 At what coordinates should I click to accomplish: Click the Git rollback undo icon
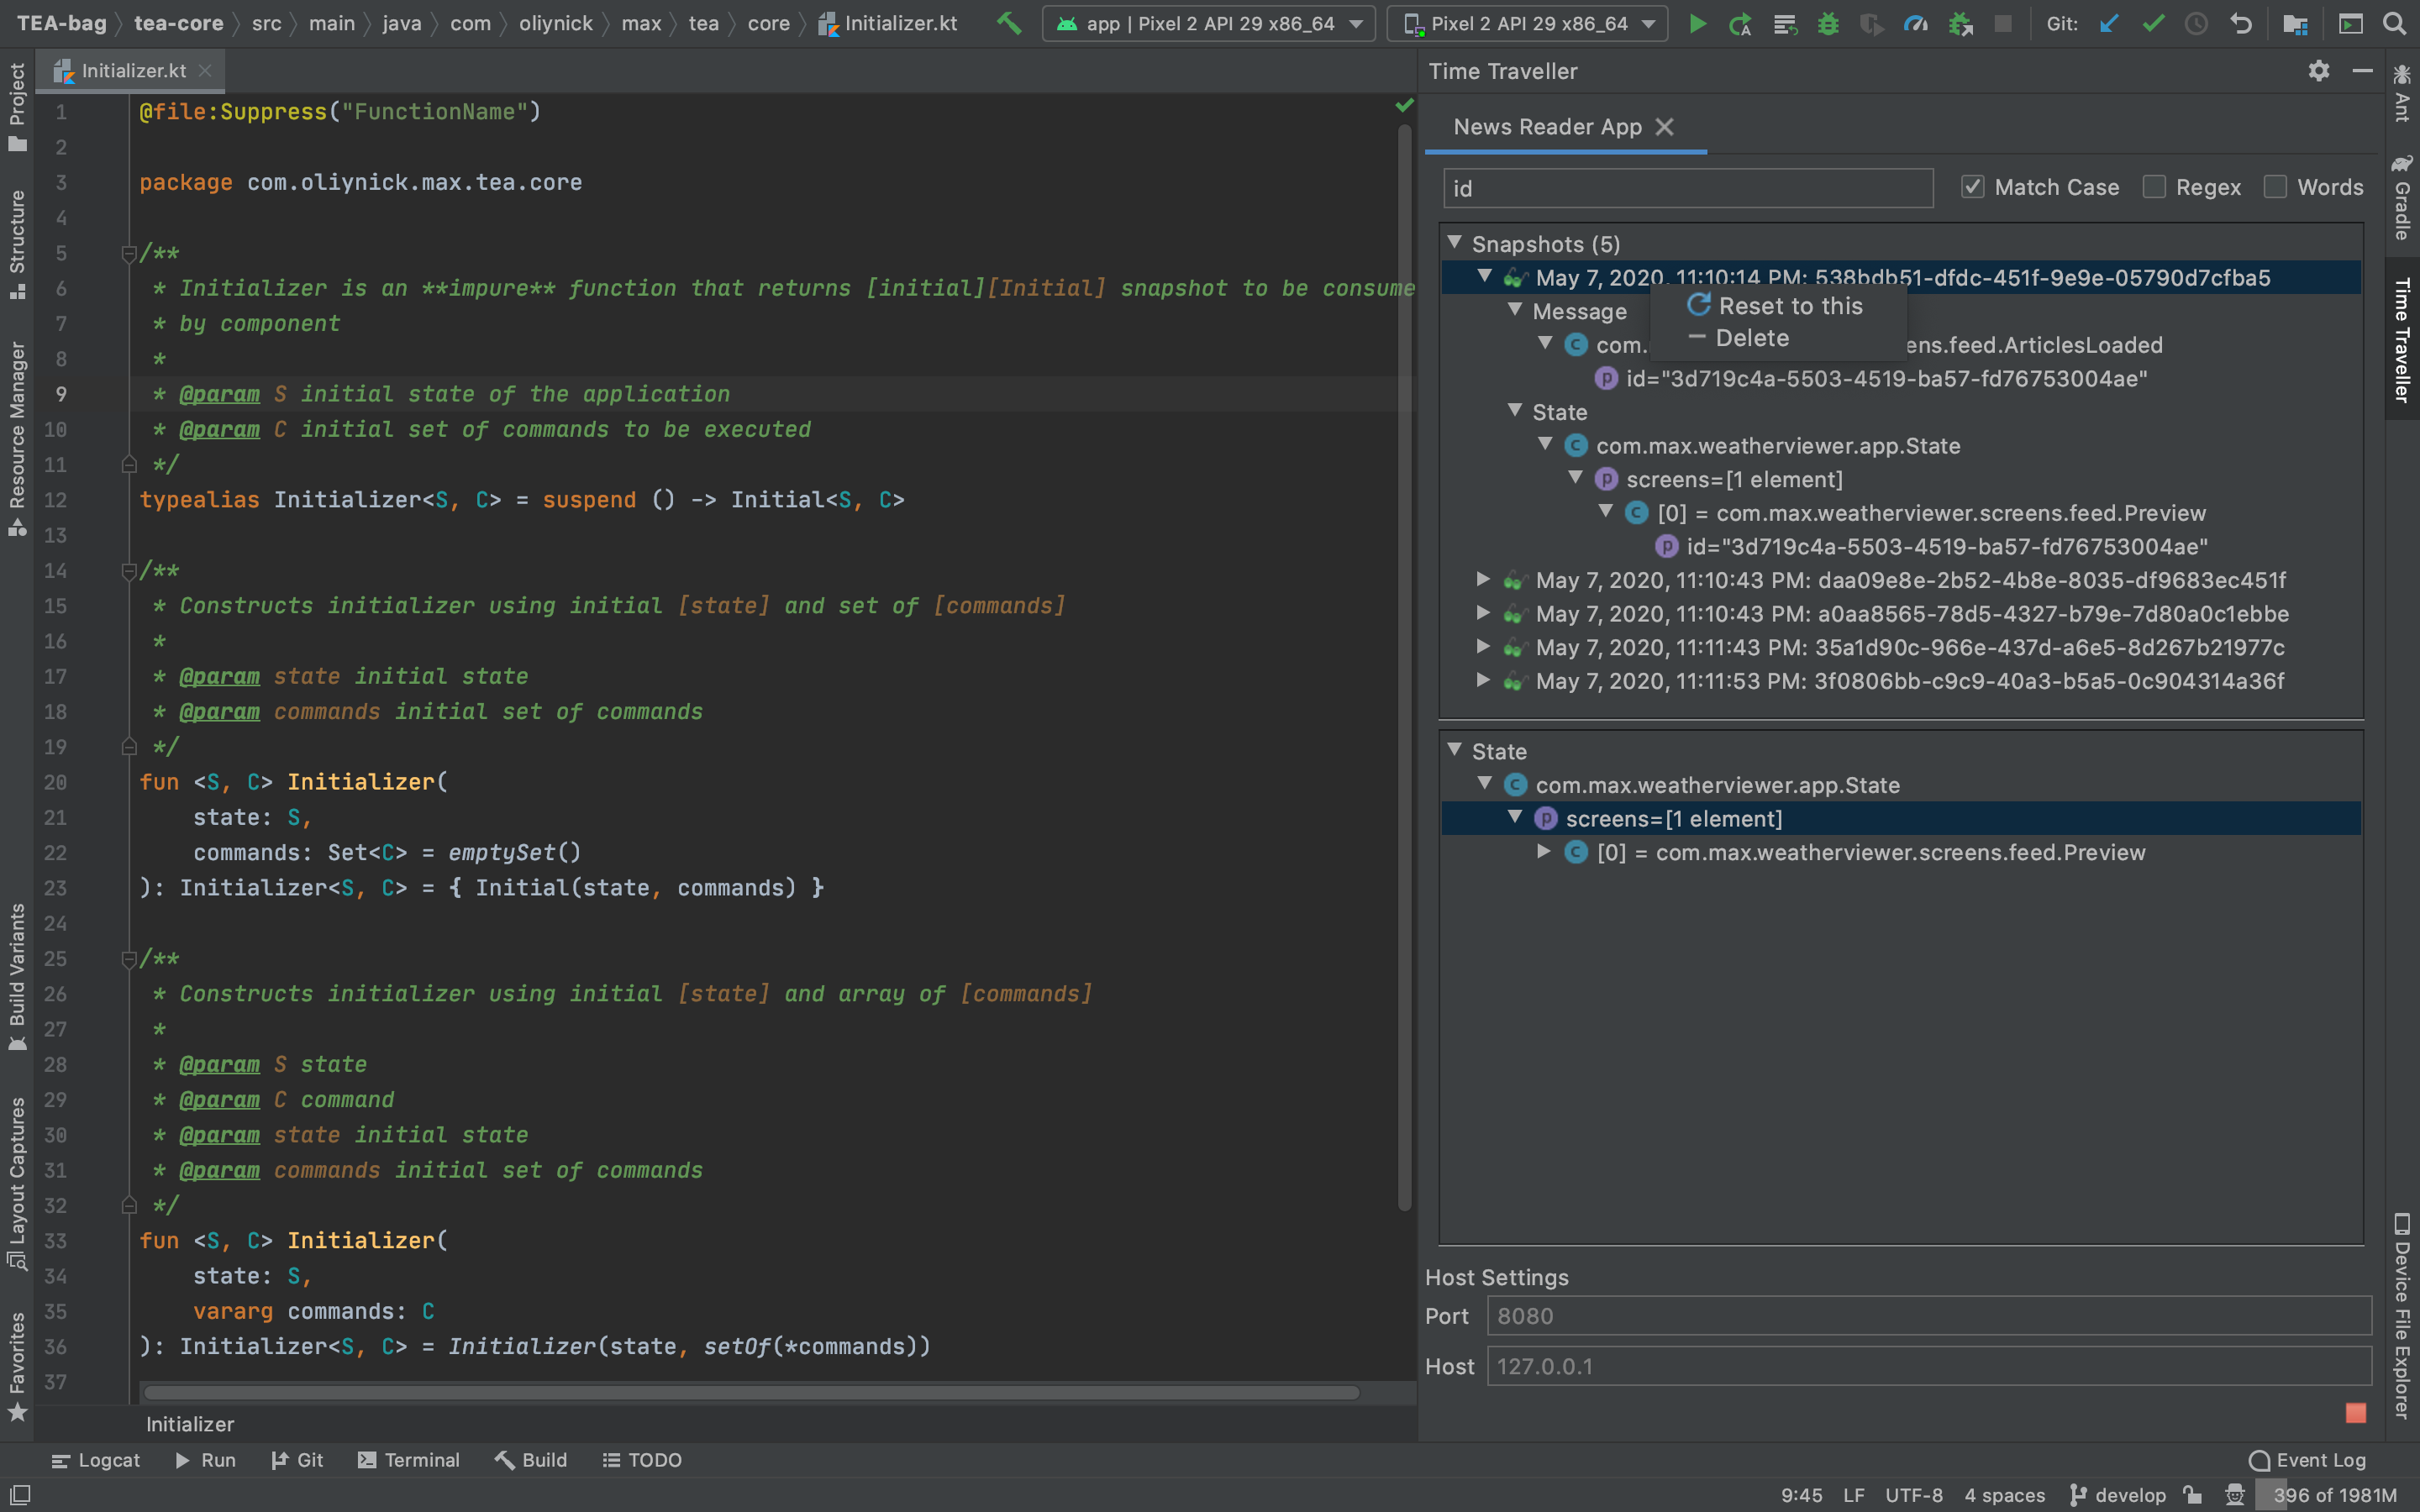coord(2241,23)
